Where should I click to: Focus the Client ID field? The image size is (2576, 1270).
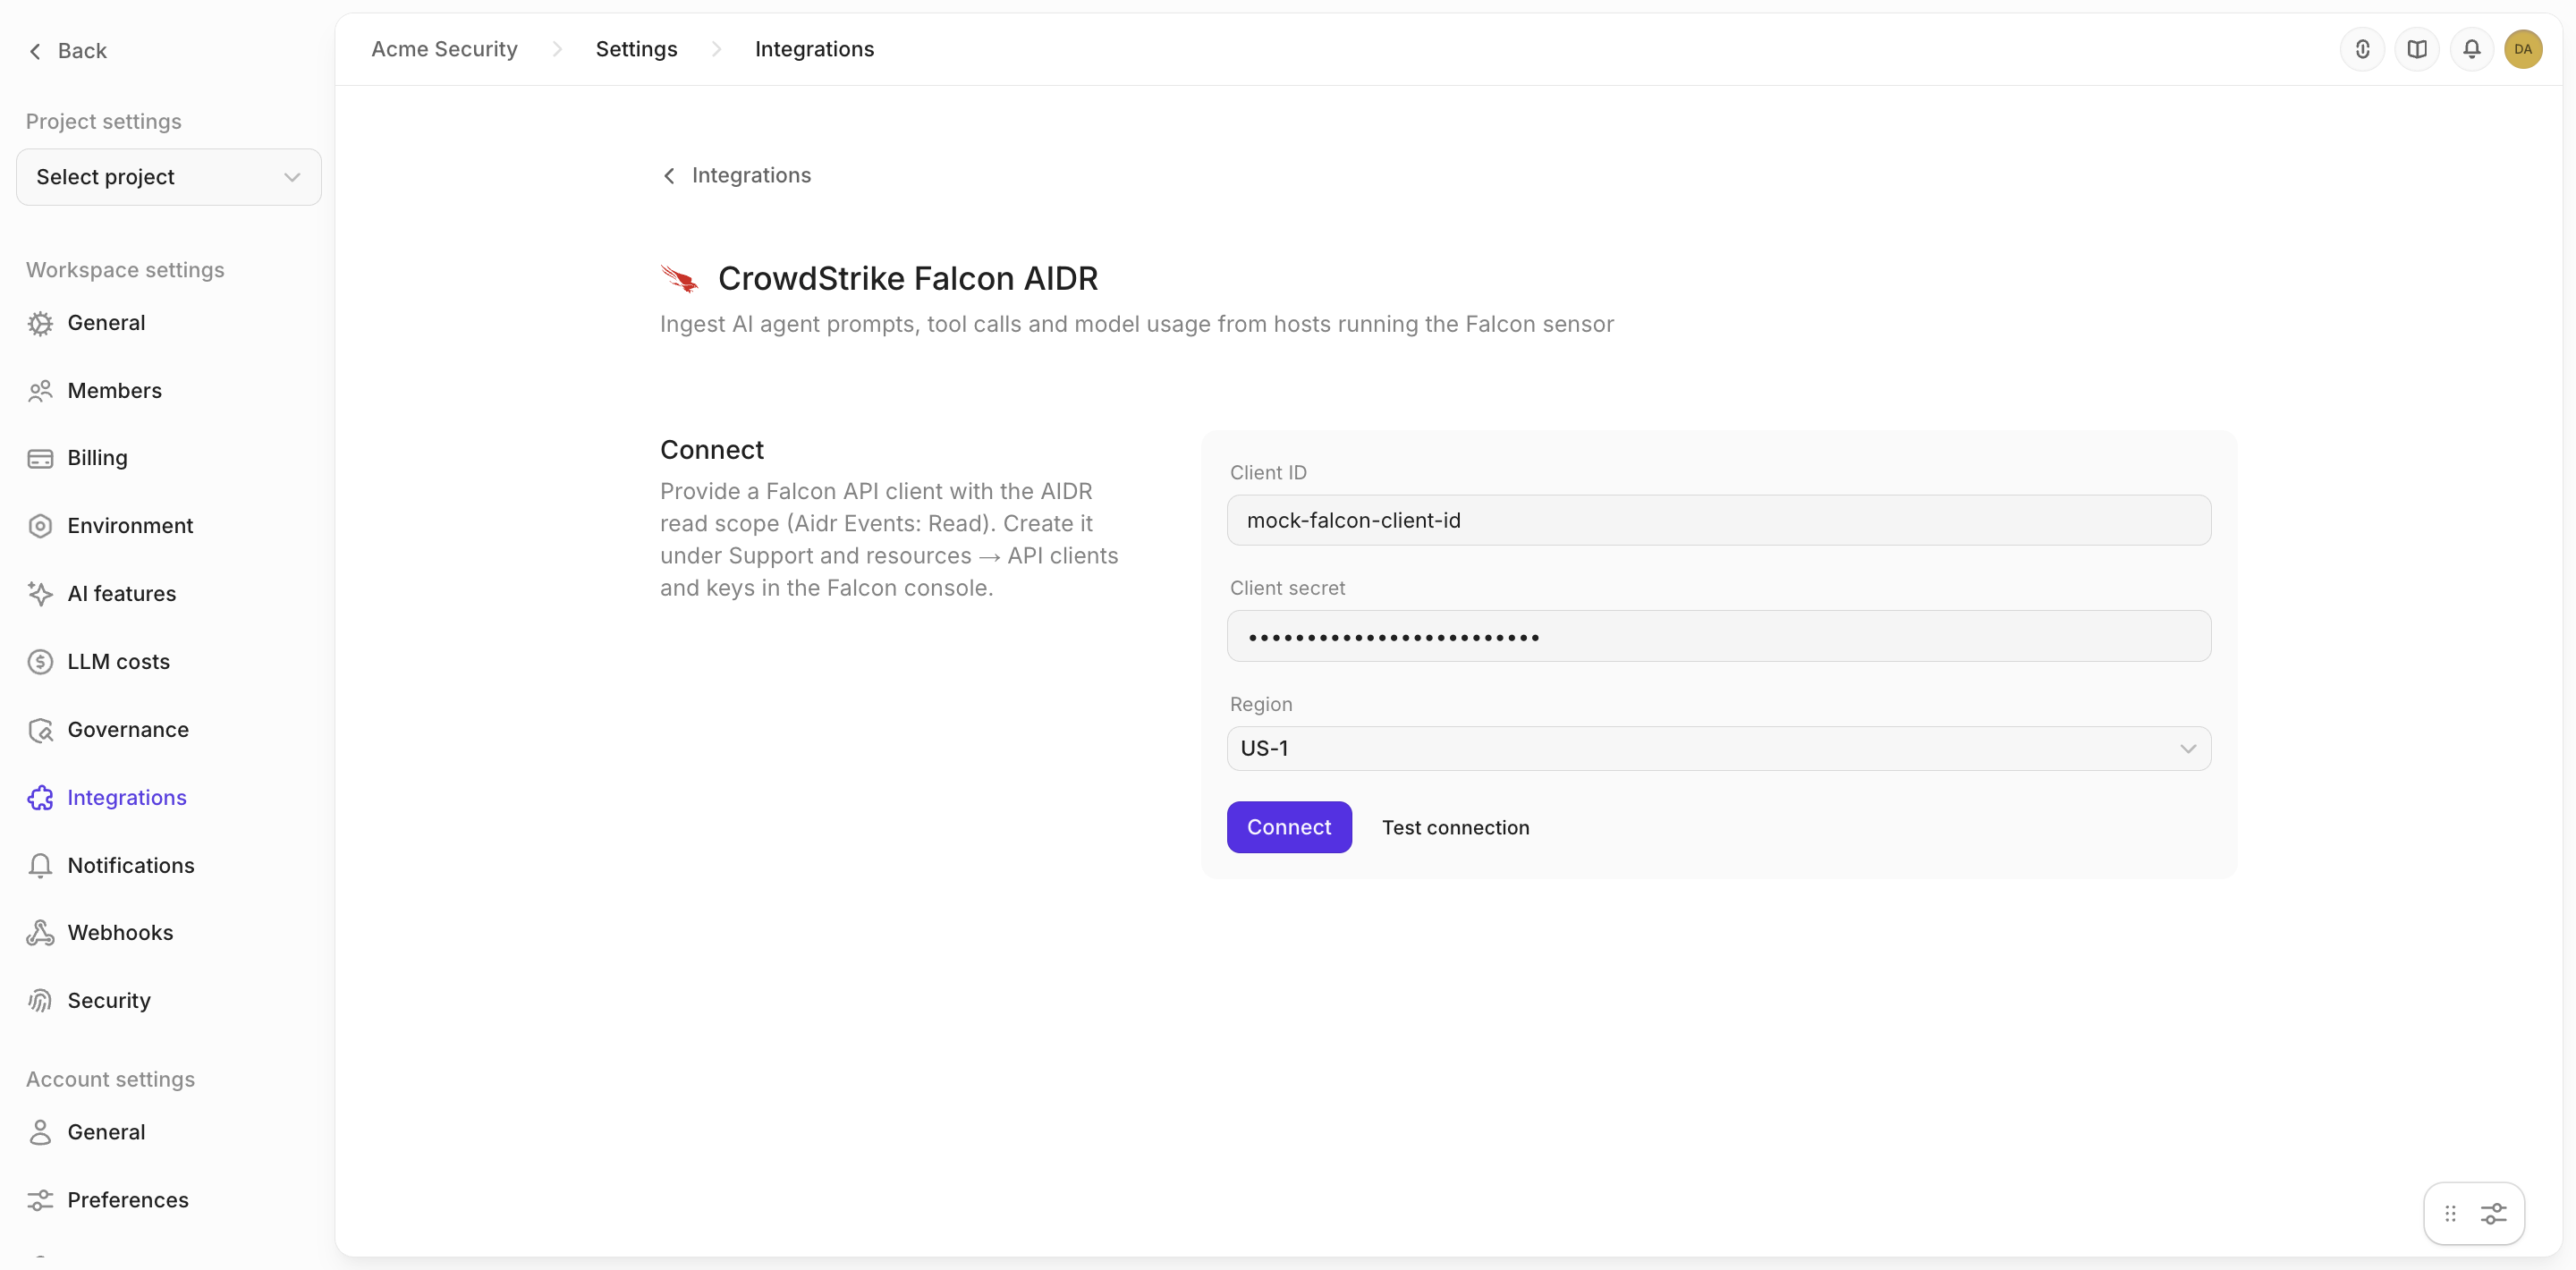pyautogui.click(x=1718, y=520)
